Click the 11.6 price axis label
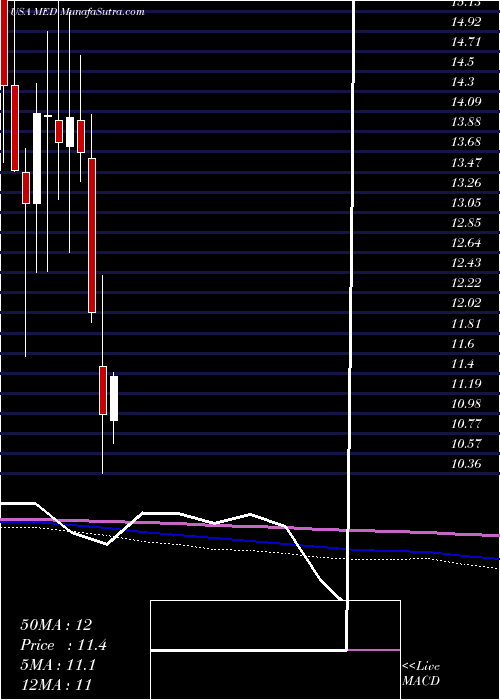 [463, 344]
